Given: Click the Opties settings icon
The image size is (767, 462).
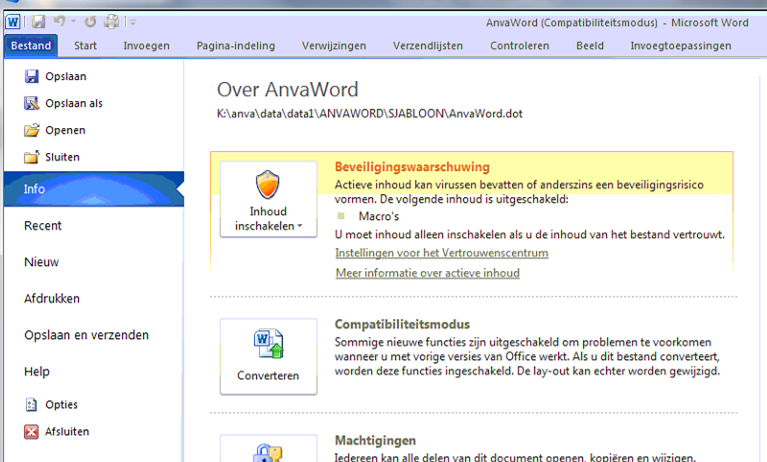Looking at the screenshot, I should 31,405.
